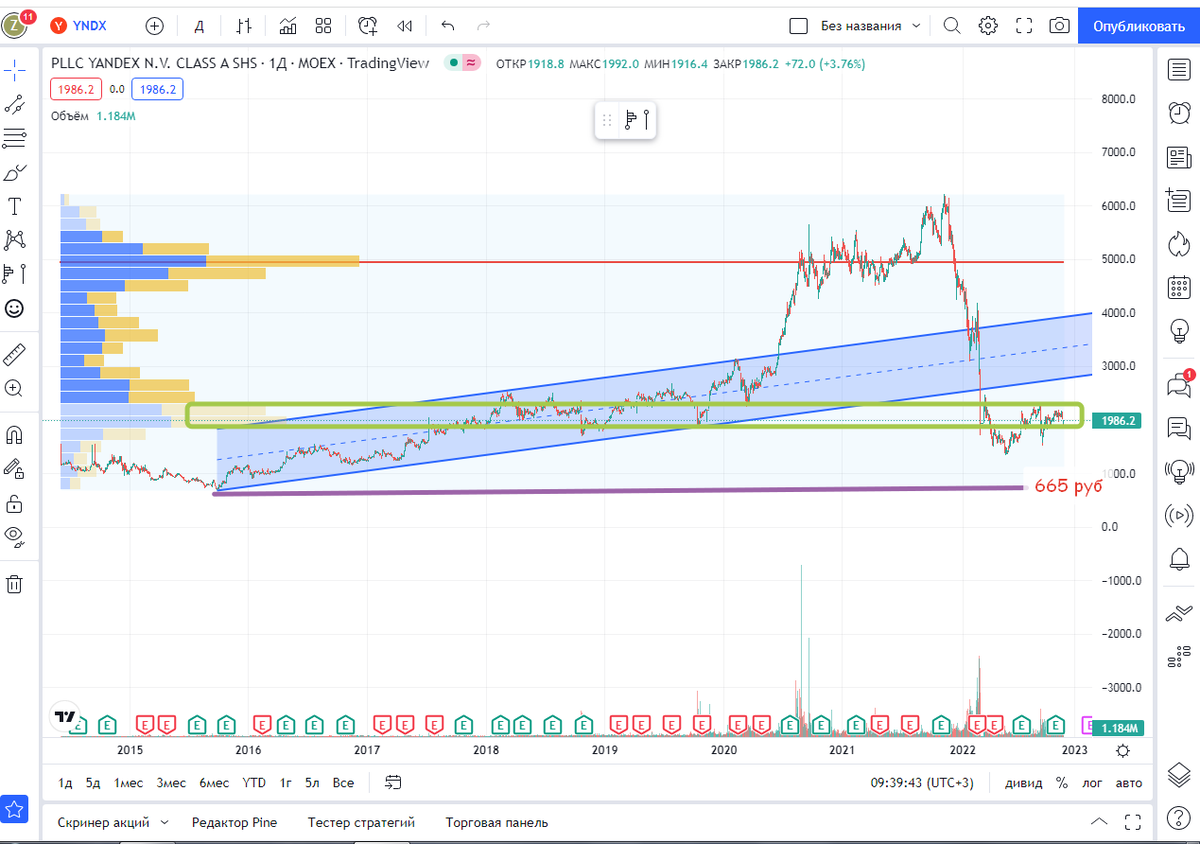The height and width of the screenshot is (844, 1200).
Task: Open the economic calendar panel
Action: 1178,286
